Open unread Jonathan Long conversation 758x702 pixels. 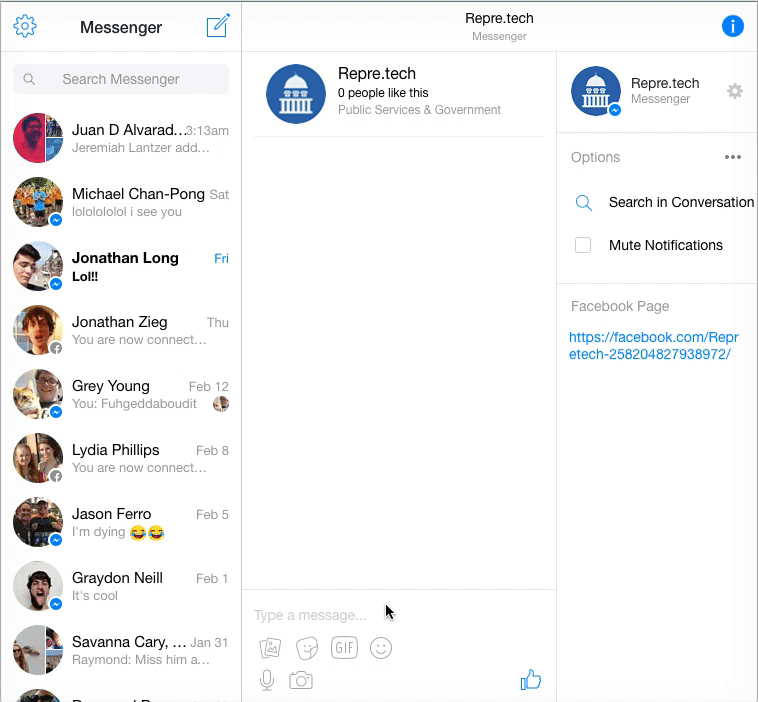tap(121, 266)
